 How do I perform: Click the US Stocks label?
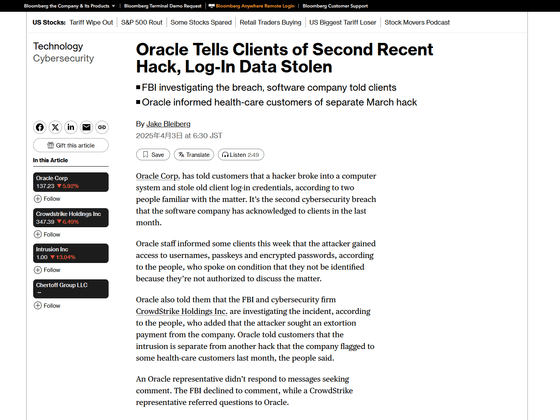49,22
